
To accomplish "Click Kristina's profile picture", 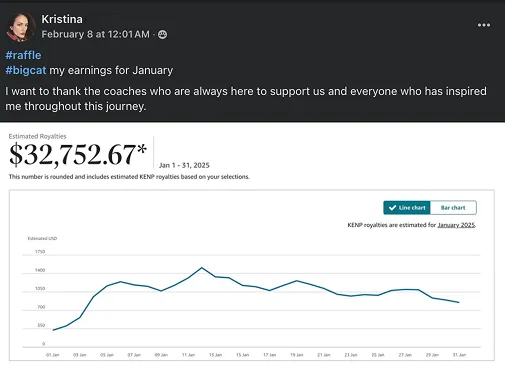I will click(x=20, y=27).
